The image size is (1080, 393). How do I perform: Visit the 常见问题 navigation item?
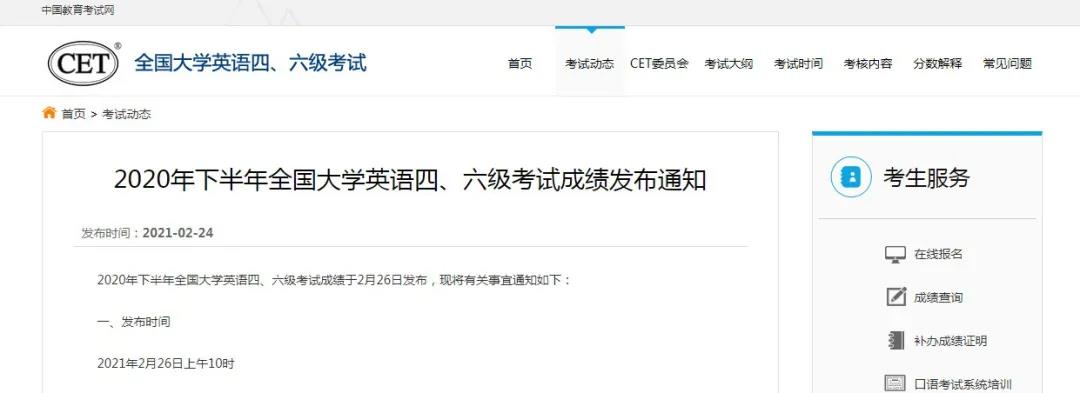coord(1007,63)
